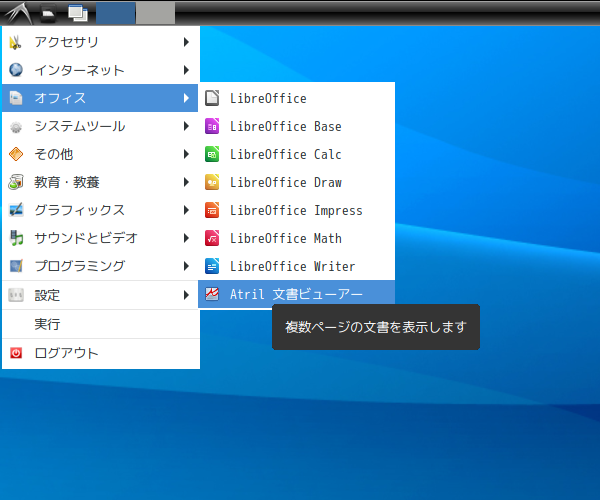The image size is (600, 500).
Task: Click the globe icon next to インターネット
Action: pyautogui.click(x=16, y=70)
